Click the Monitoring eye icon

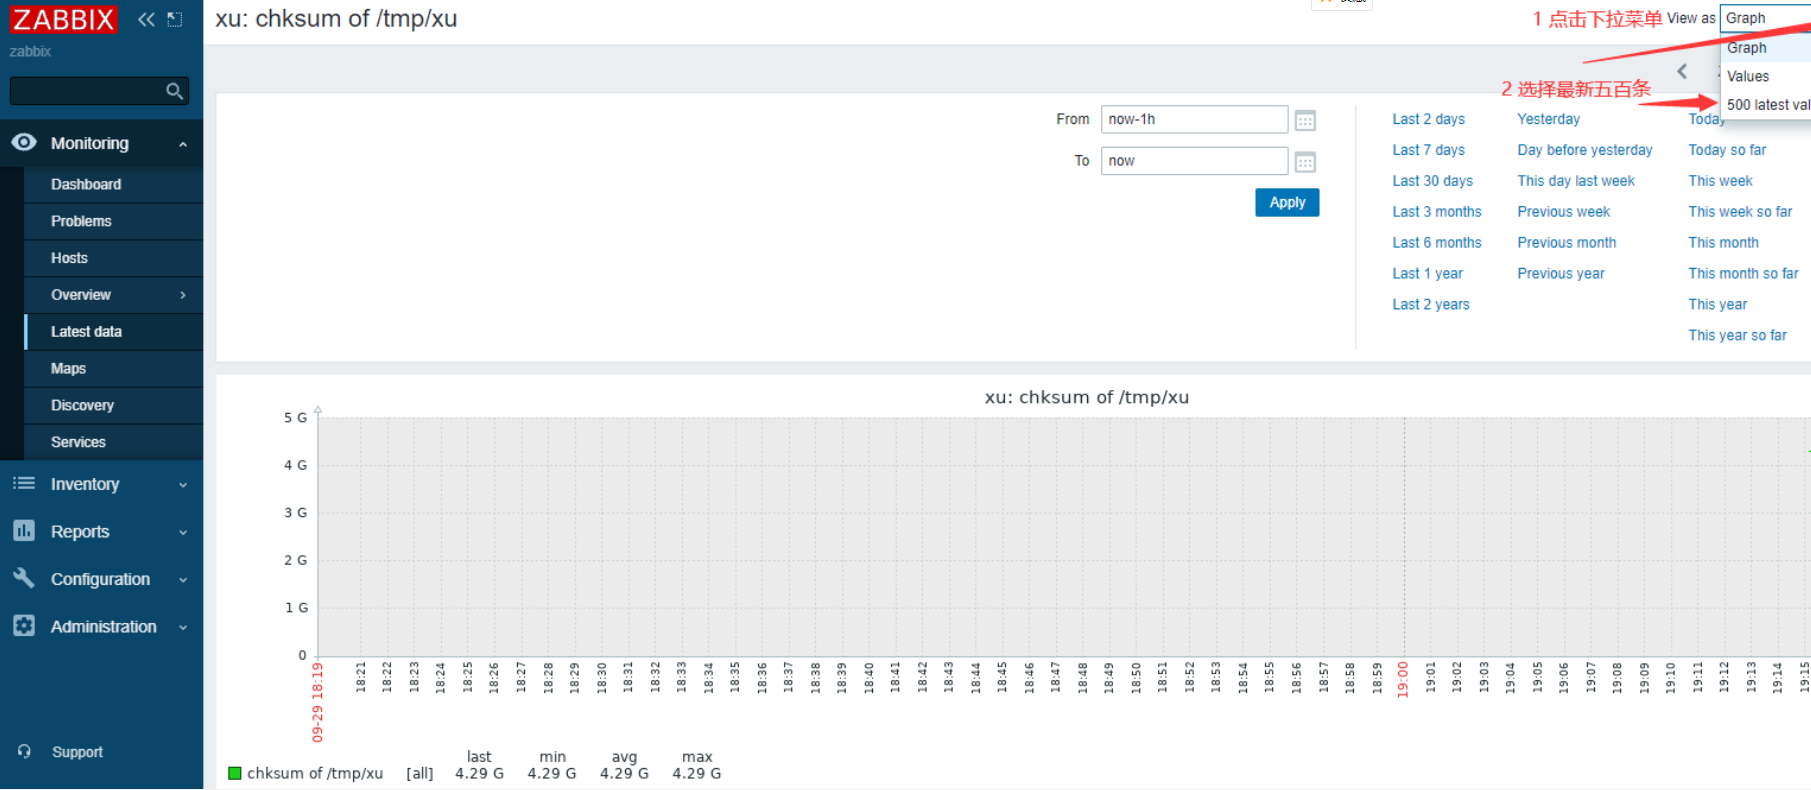point(24,143)
